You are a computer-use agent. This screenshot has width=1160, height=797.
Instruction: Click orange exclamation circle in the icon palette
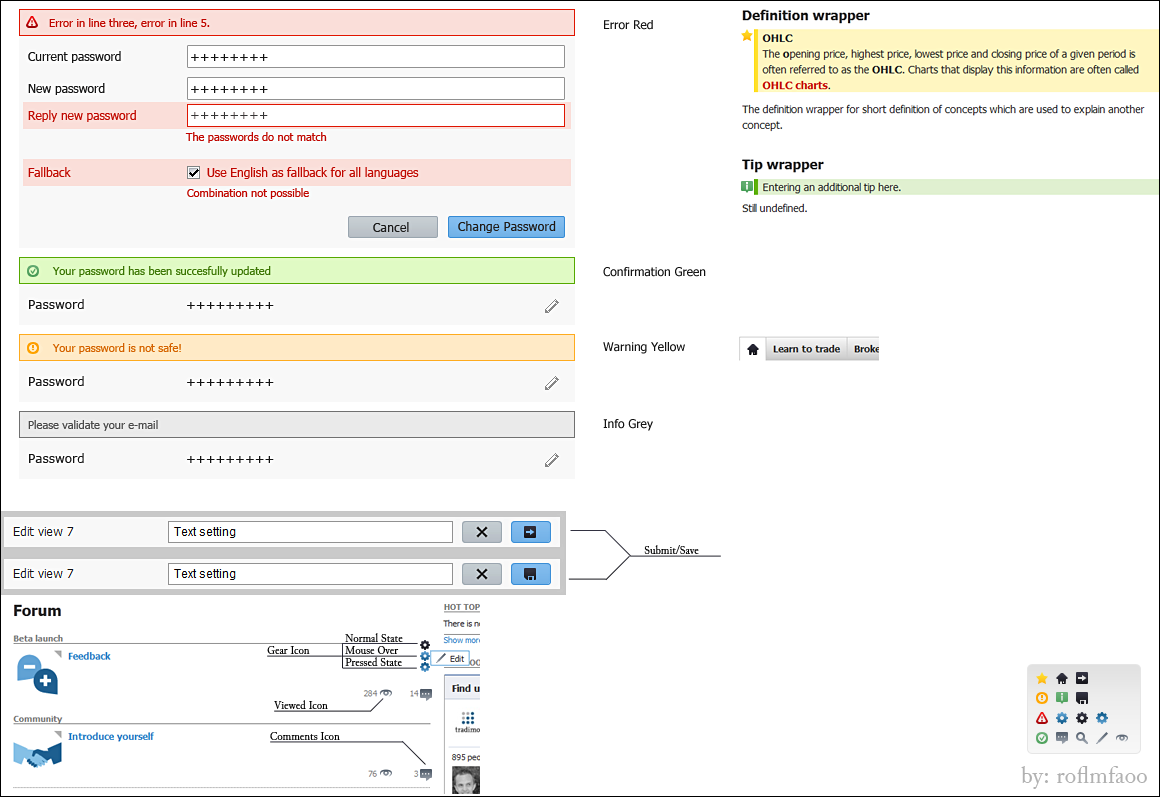(1042, 698)
